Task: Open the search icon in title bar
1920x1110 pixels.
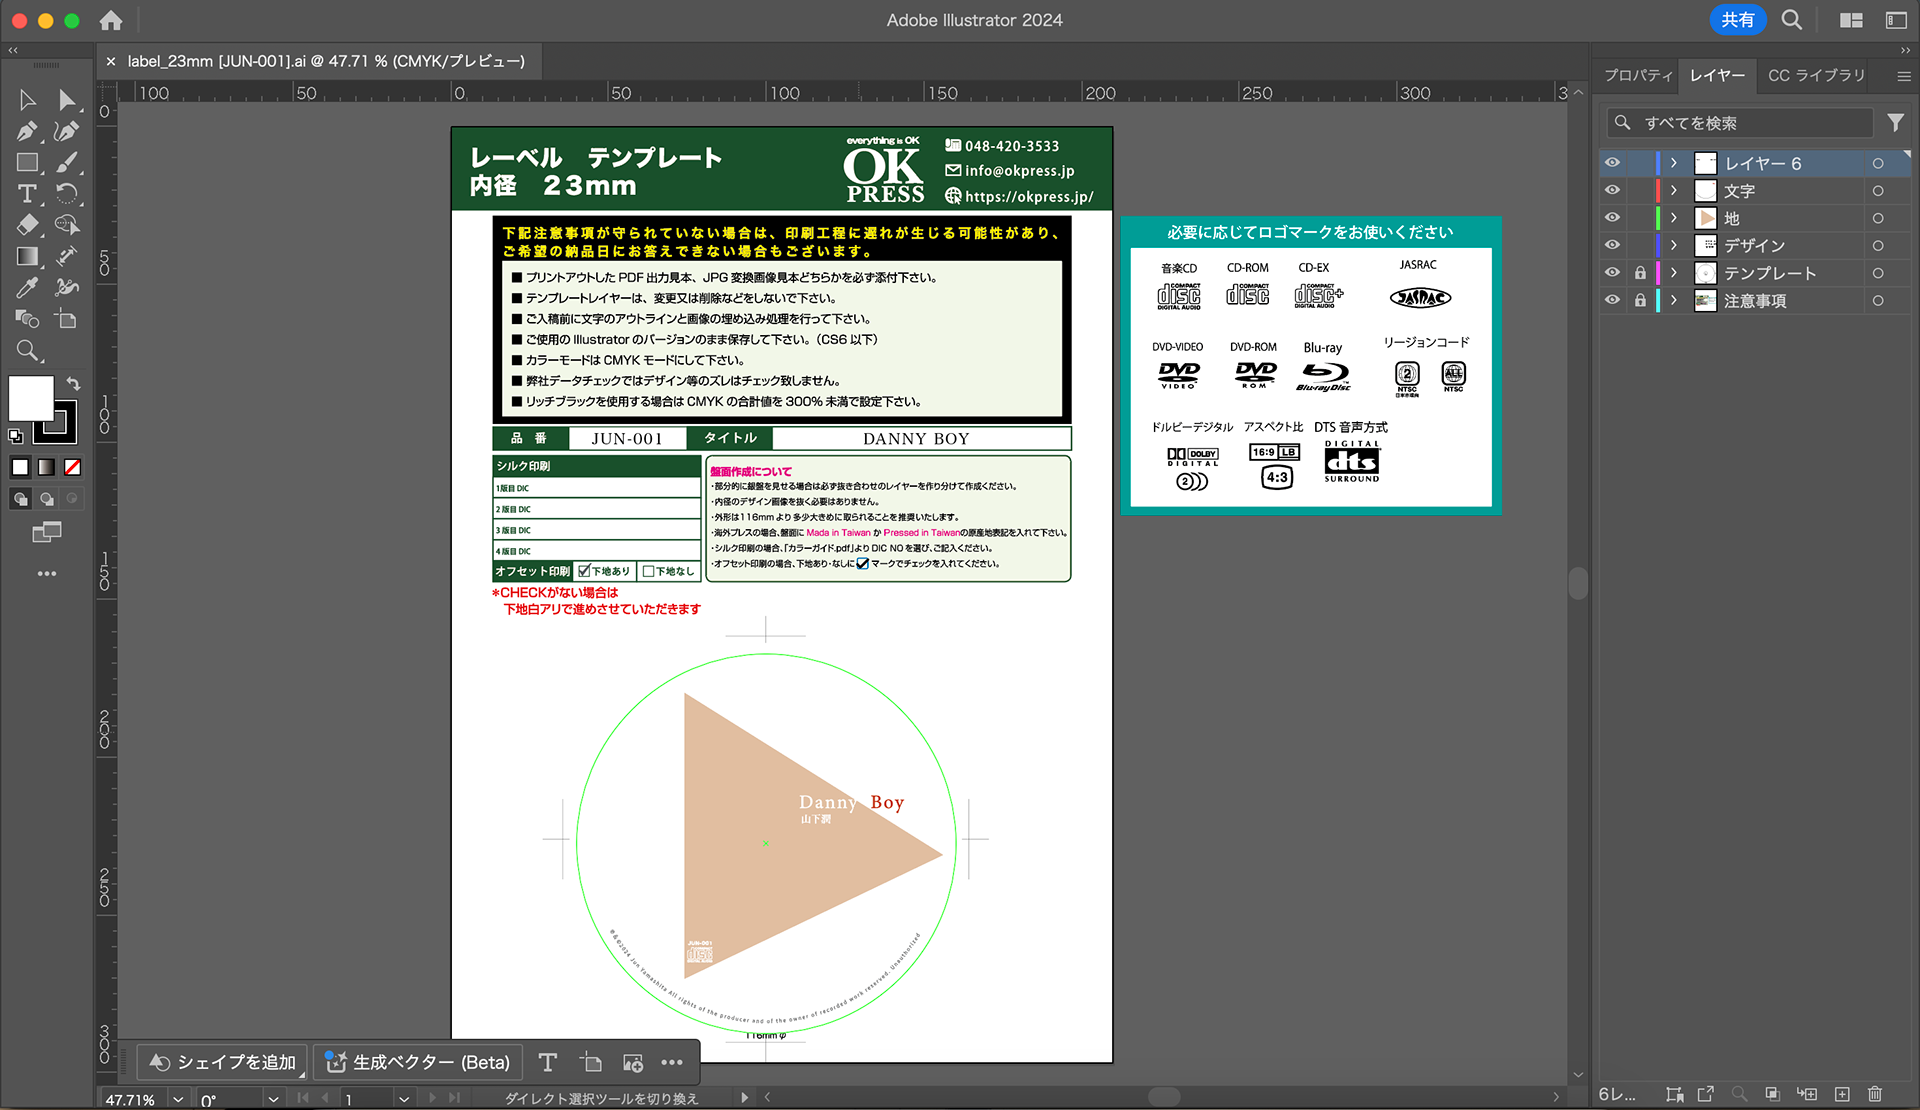Action: (x=1792, y=20)
